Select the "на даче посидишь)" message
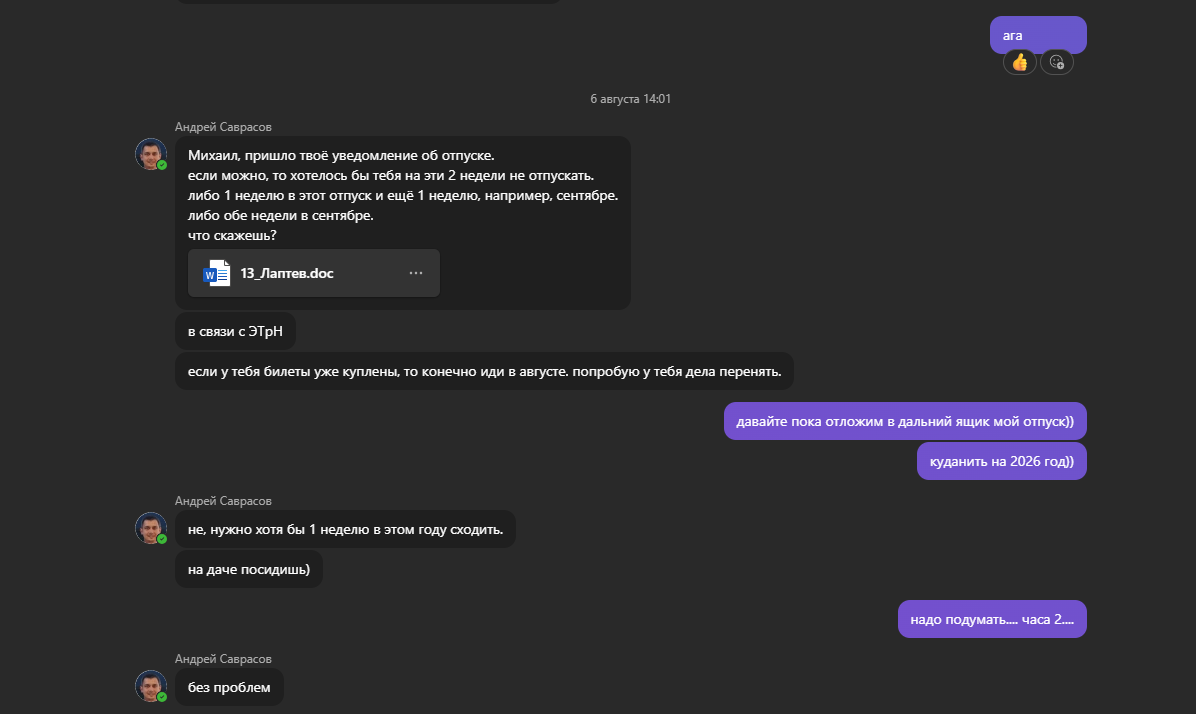Viewport: 1196px width, 714px height. point(248,569)
